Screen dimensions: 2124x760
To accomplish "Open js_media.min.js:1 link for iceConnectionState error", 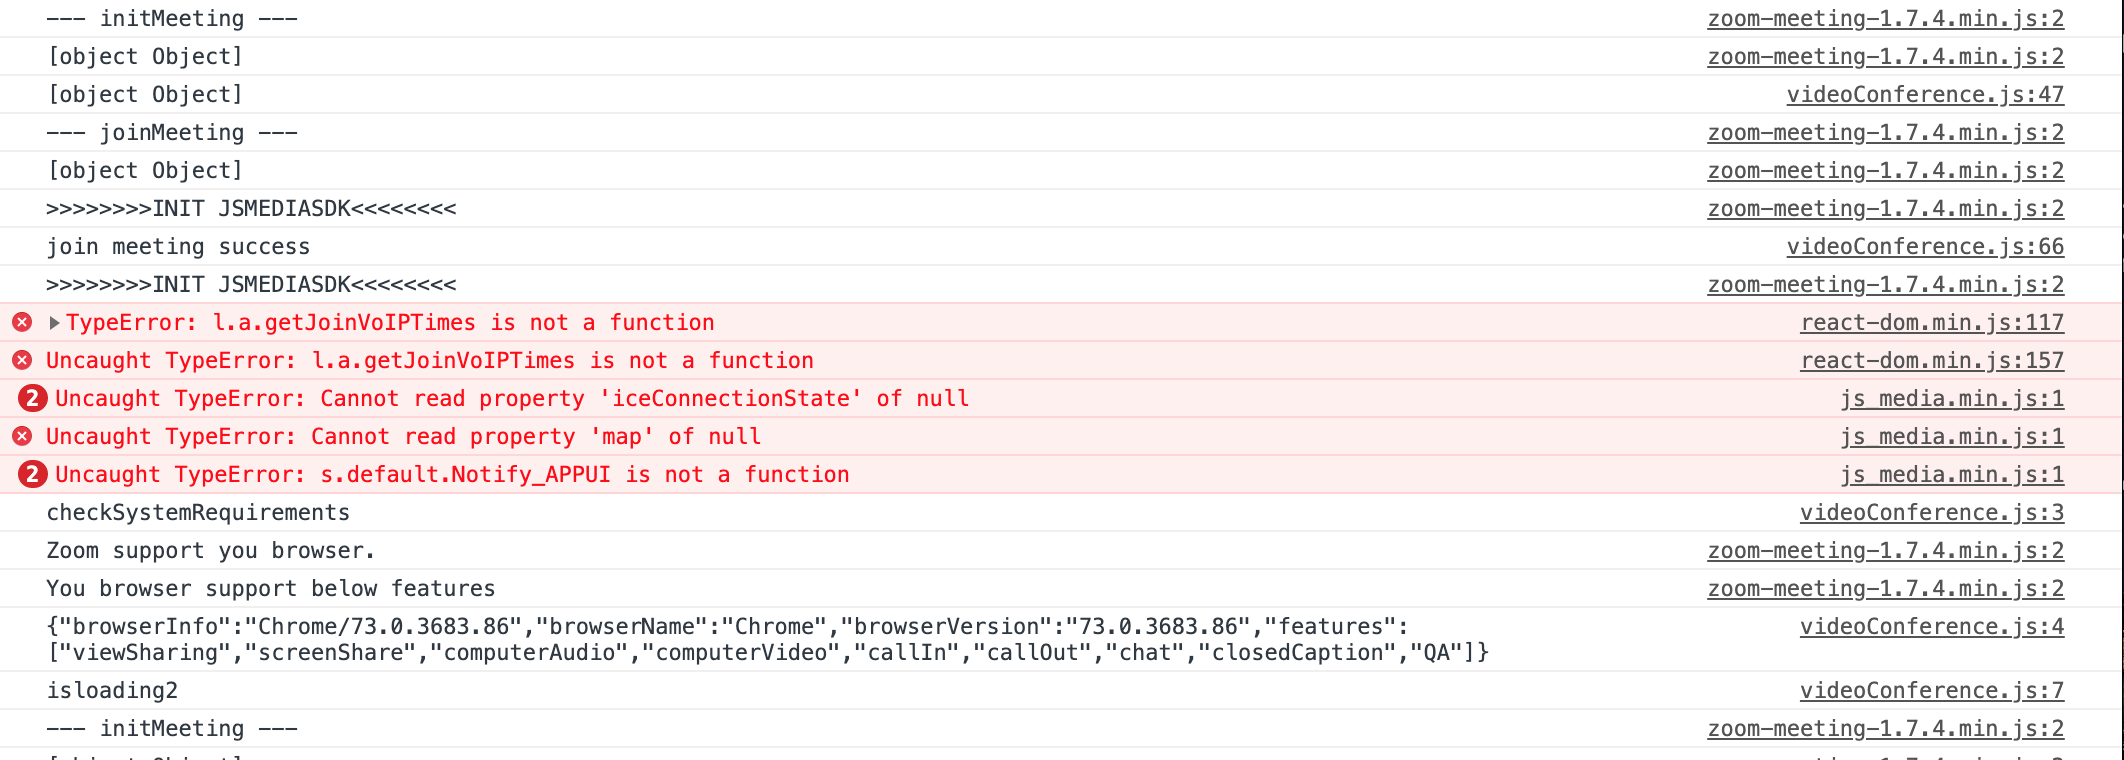I will tap(1952, 399).
